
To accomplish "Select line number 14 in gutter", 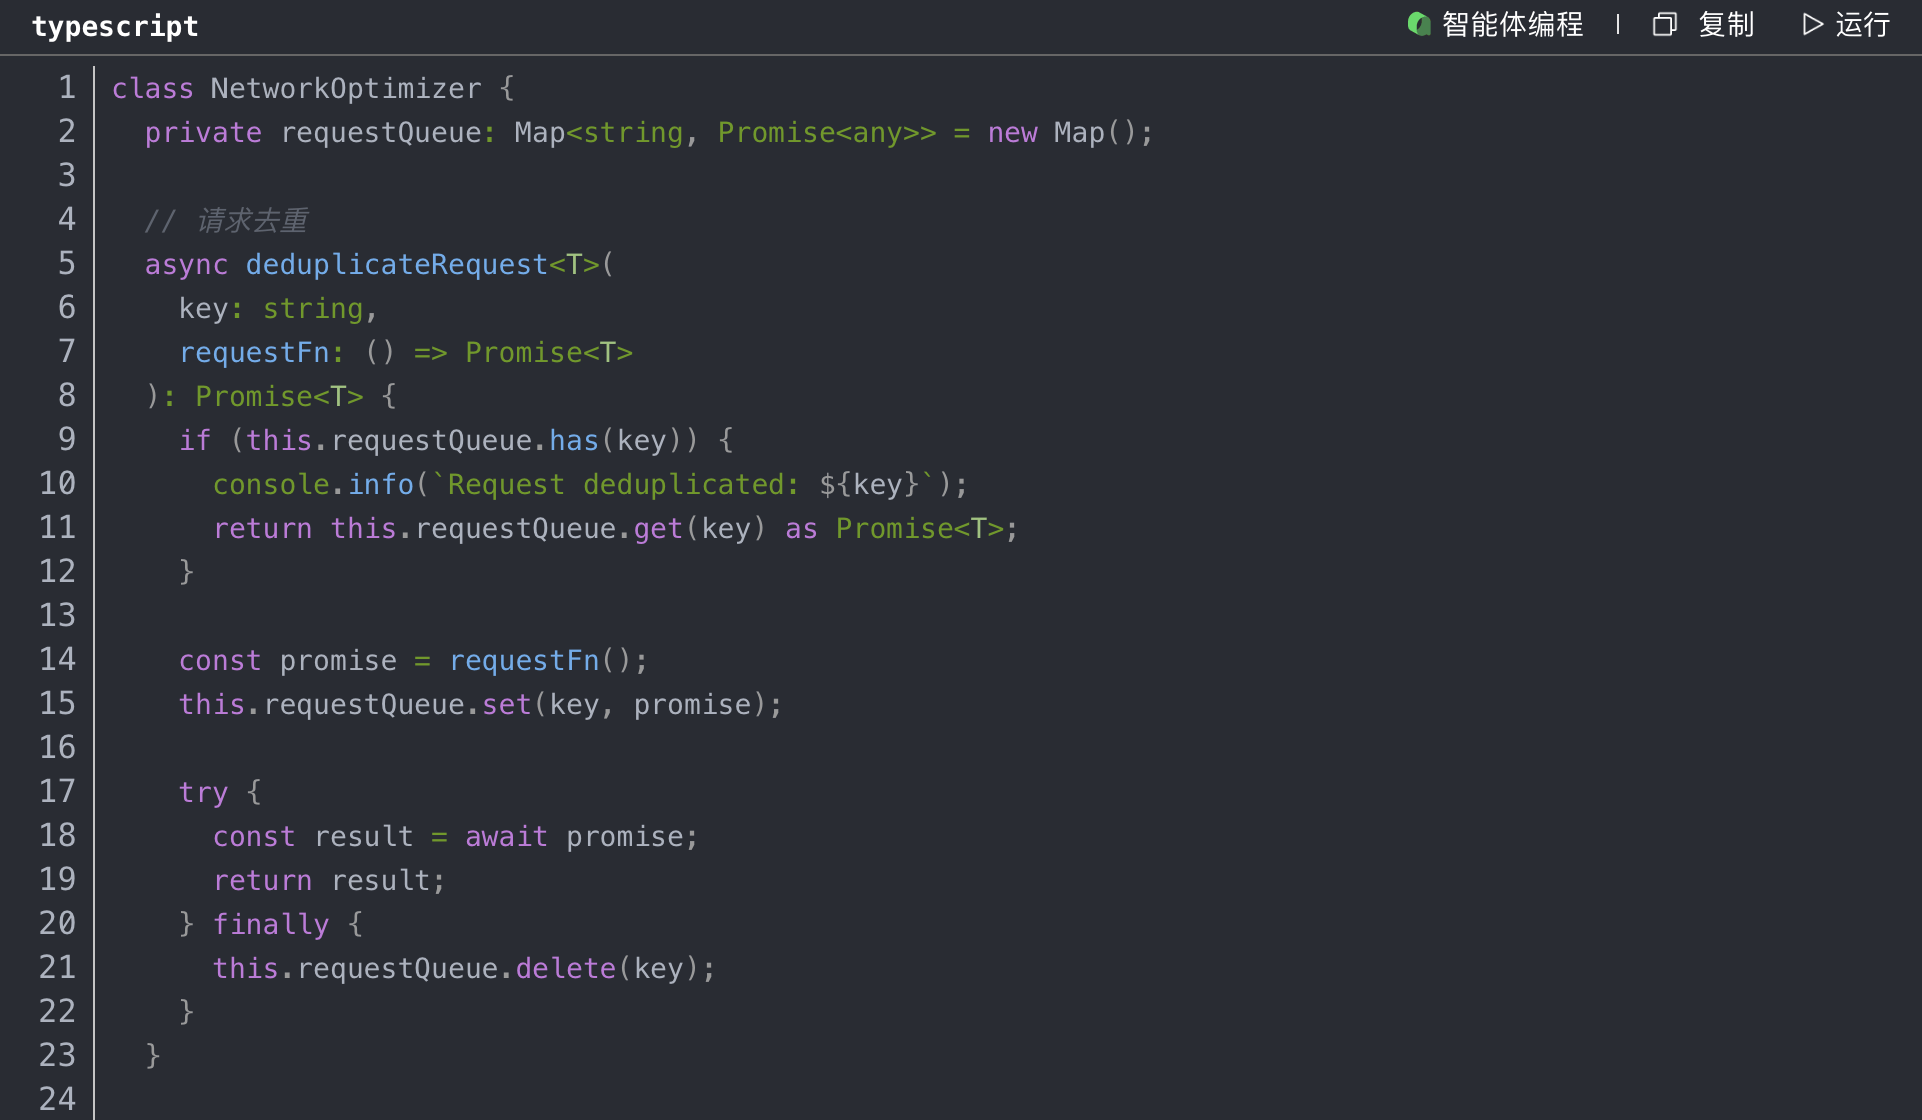I will (x=57, y=660).
